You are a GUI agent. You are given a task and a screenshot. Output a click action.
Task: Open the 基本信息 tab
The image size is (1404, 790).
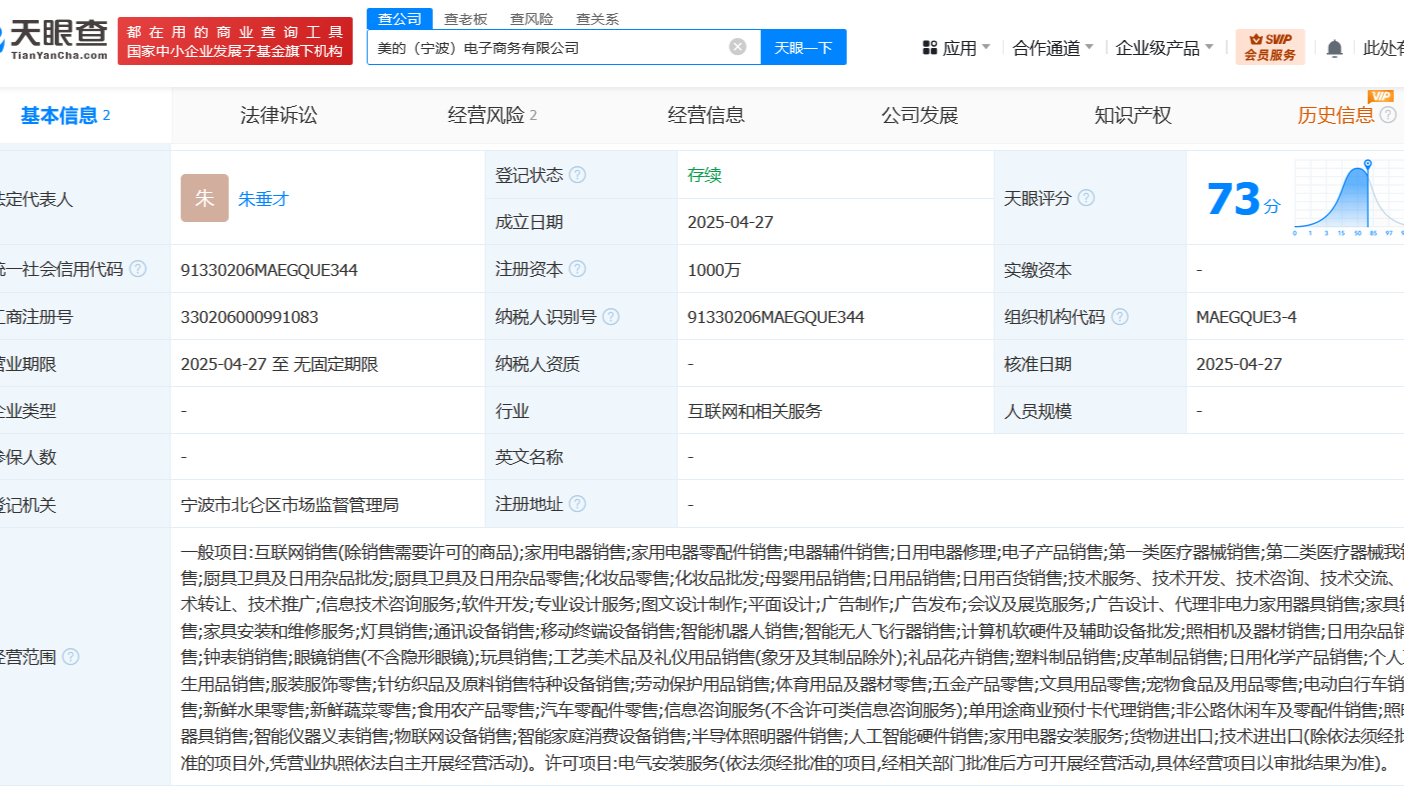coord(66,115)
